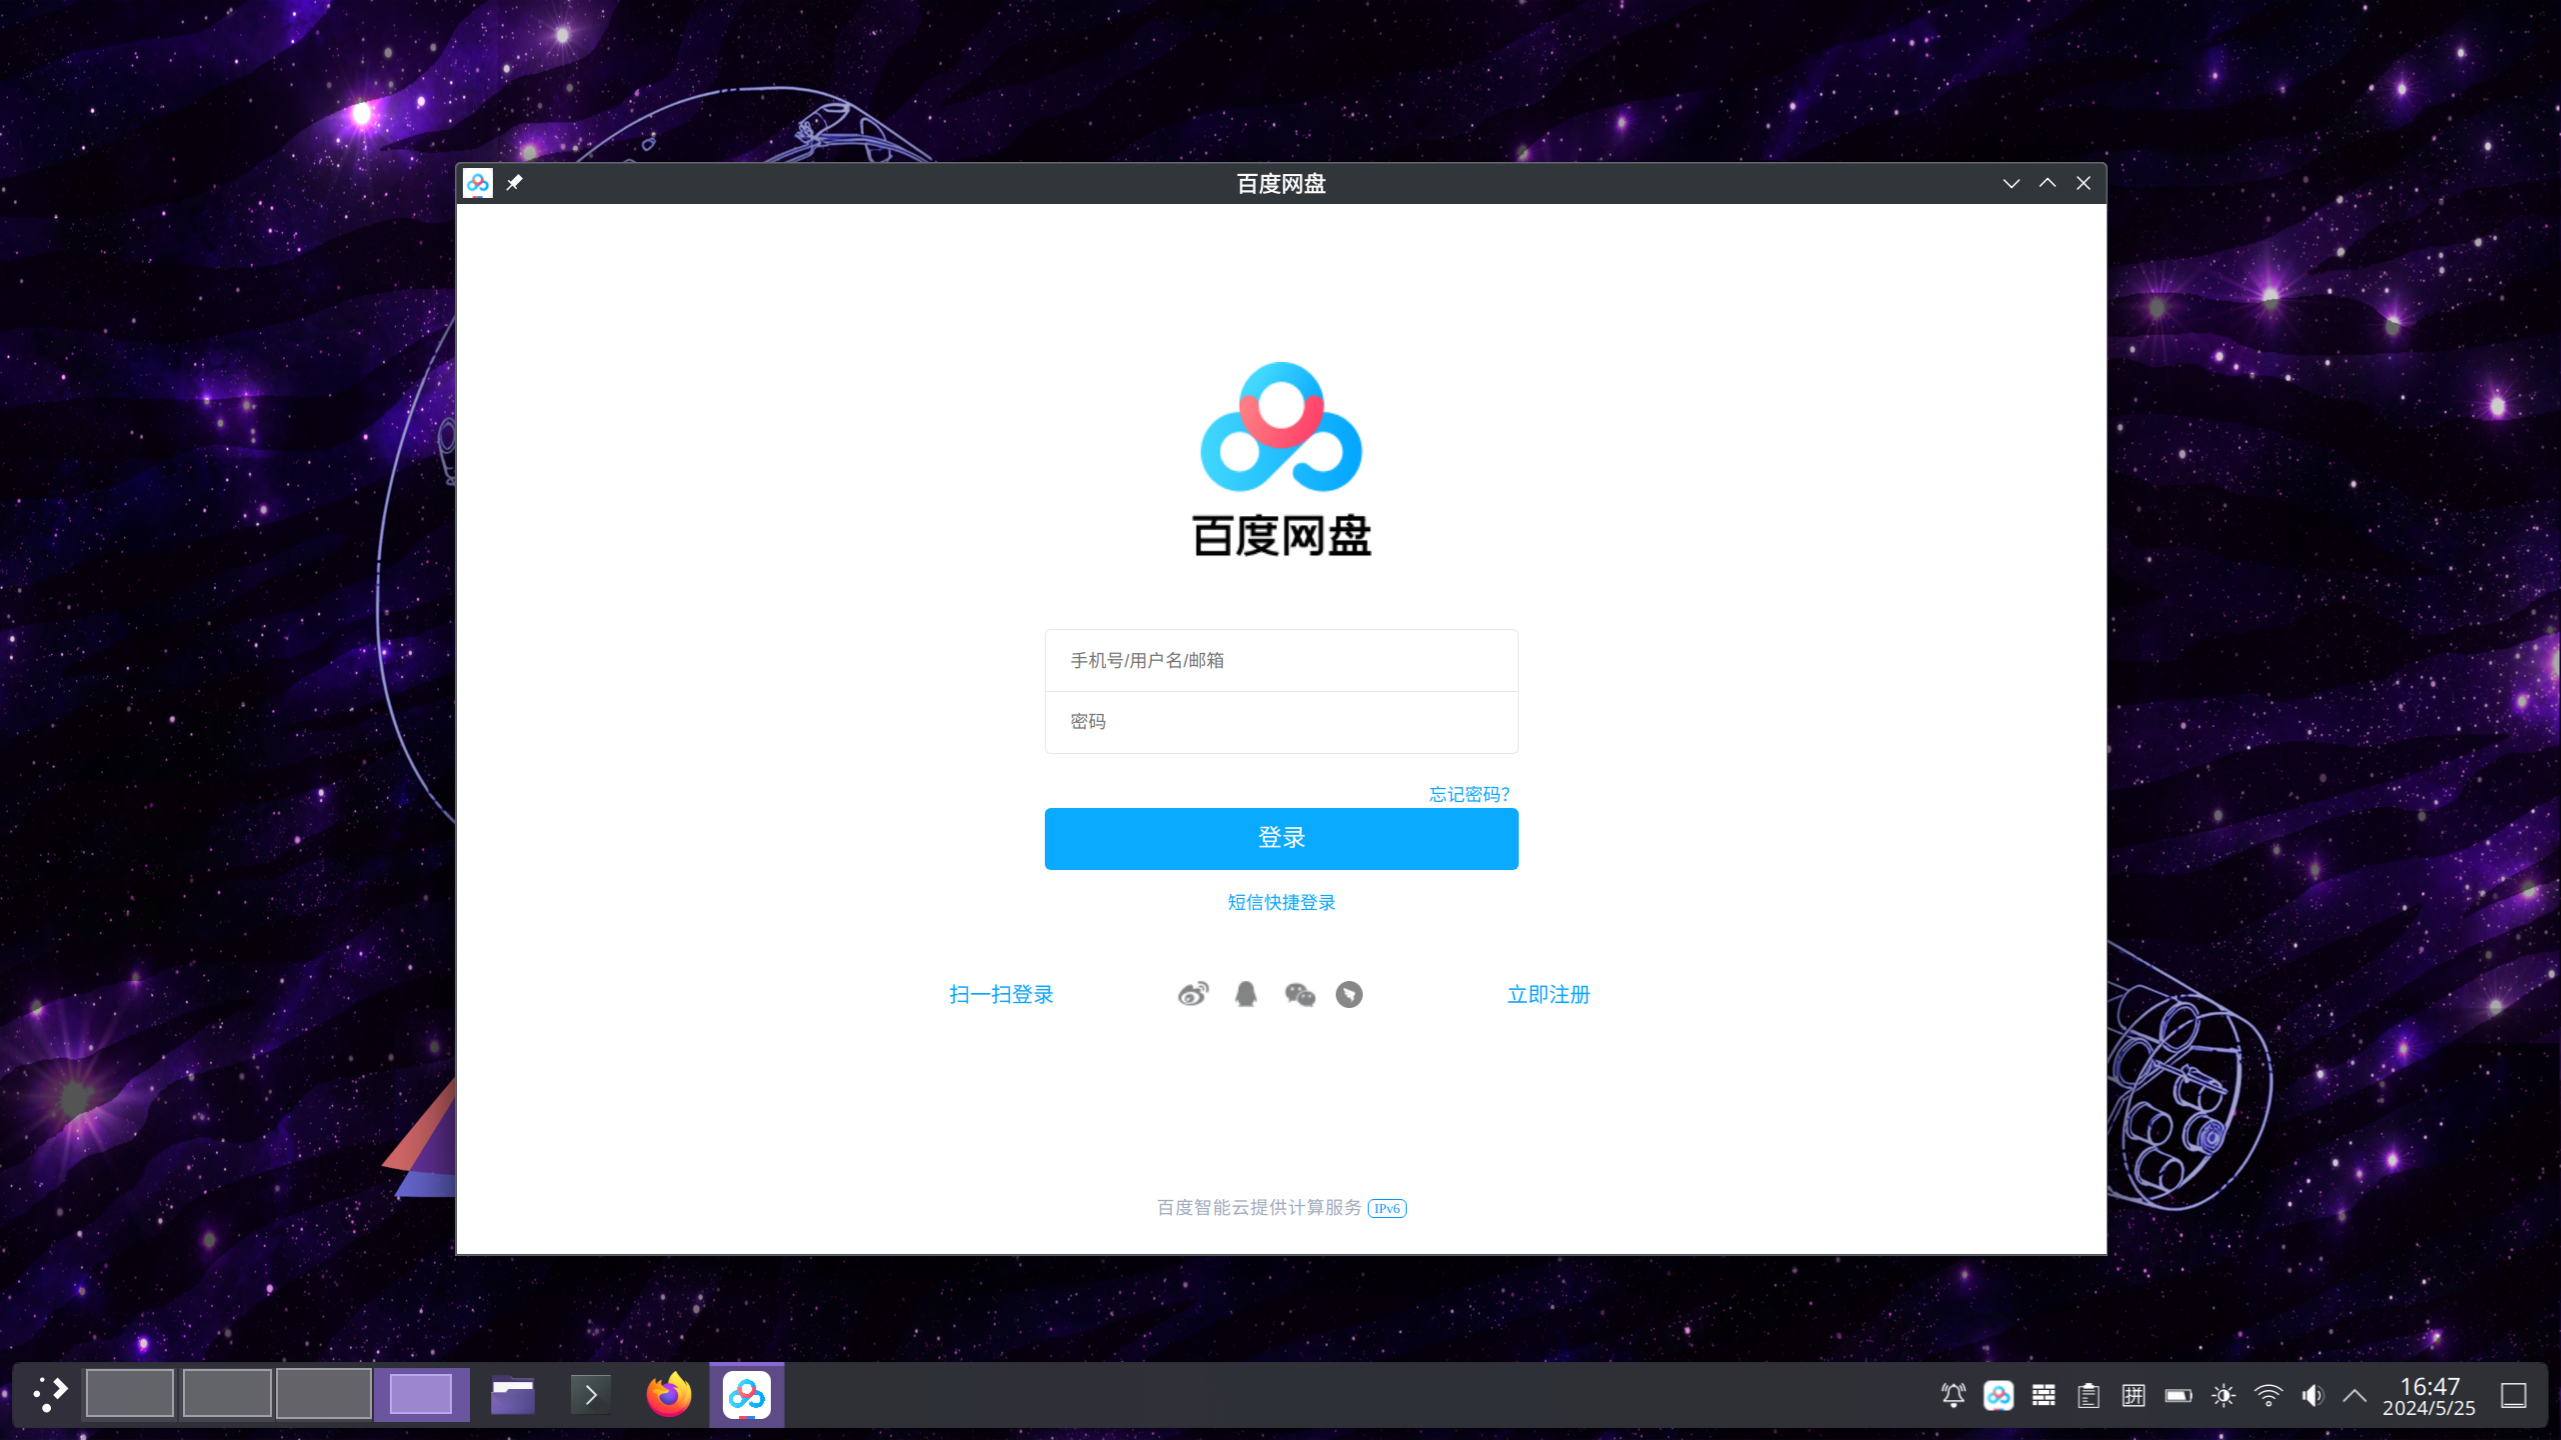The height and width of the screenshot is (1440, 2561).
Task: Click the WeChat login icon
Action: [1299, 994]
